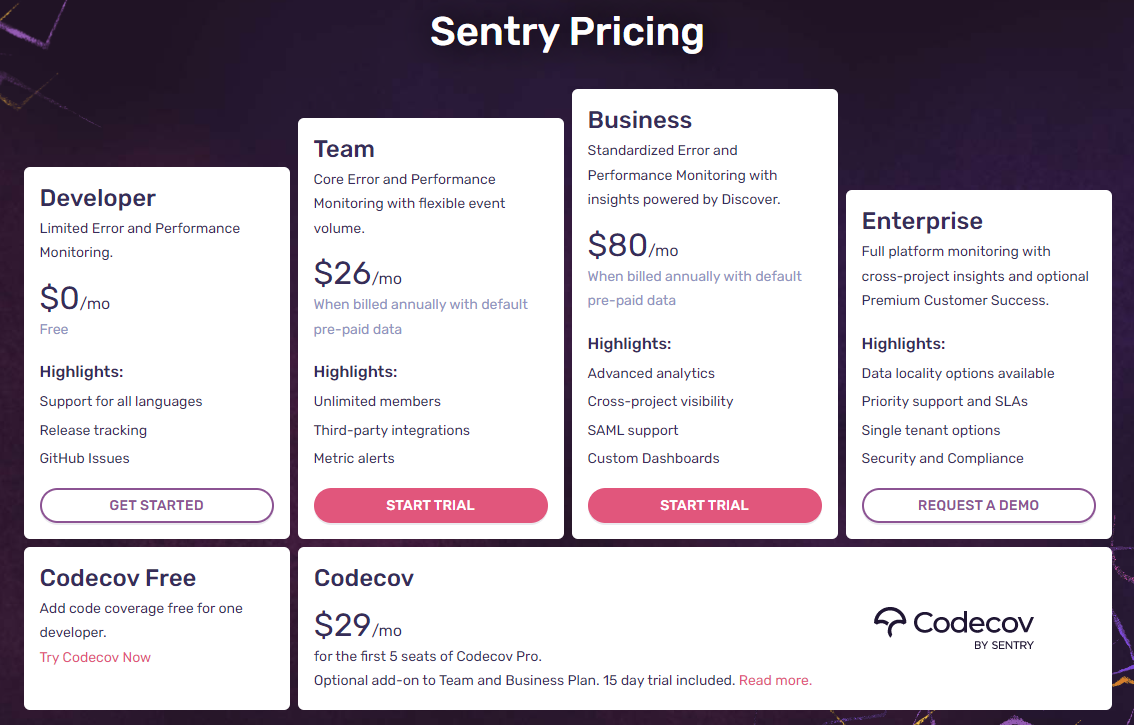Click Get Started on Developer plan
The width and height of the screenshot is (1134, 725).
tap(157, 505)
